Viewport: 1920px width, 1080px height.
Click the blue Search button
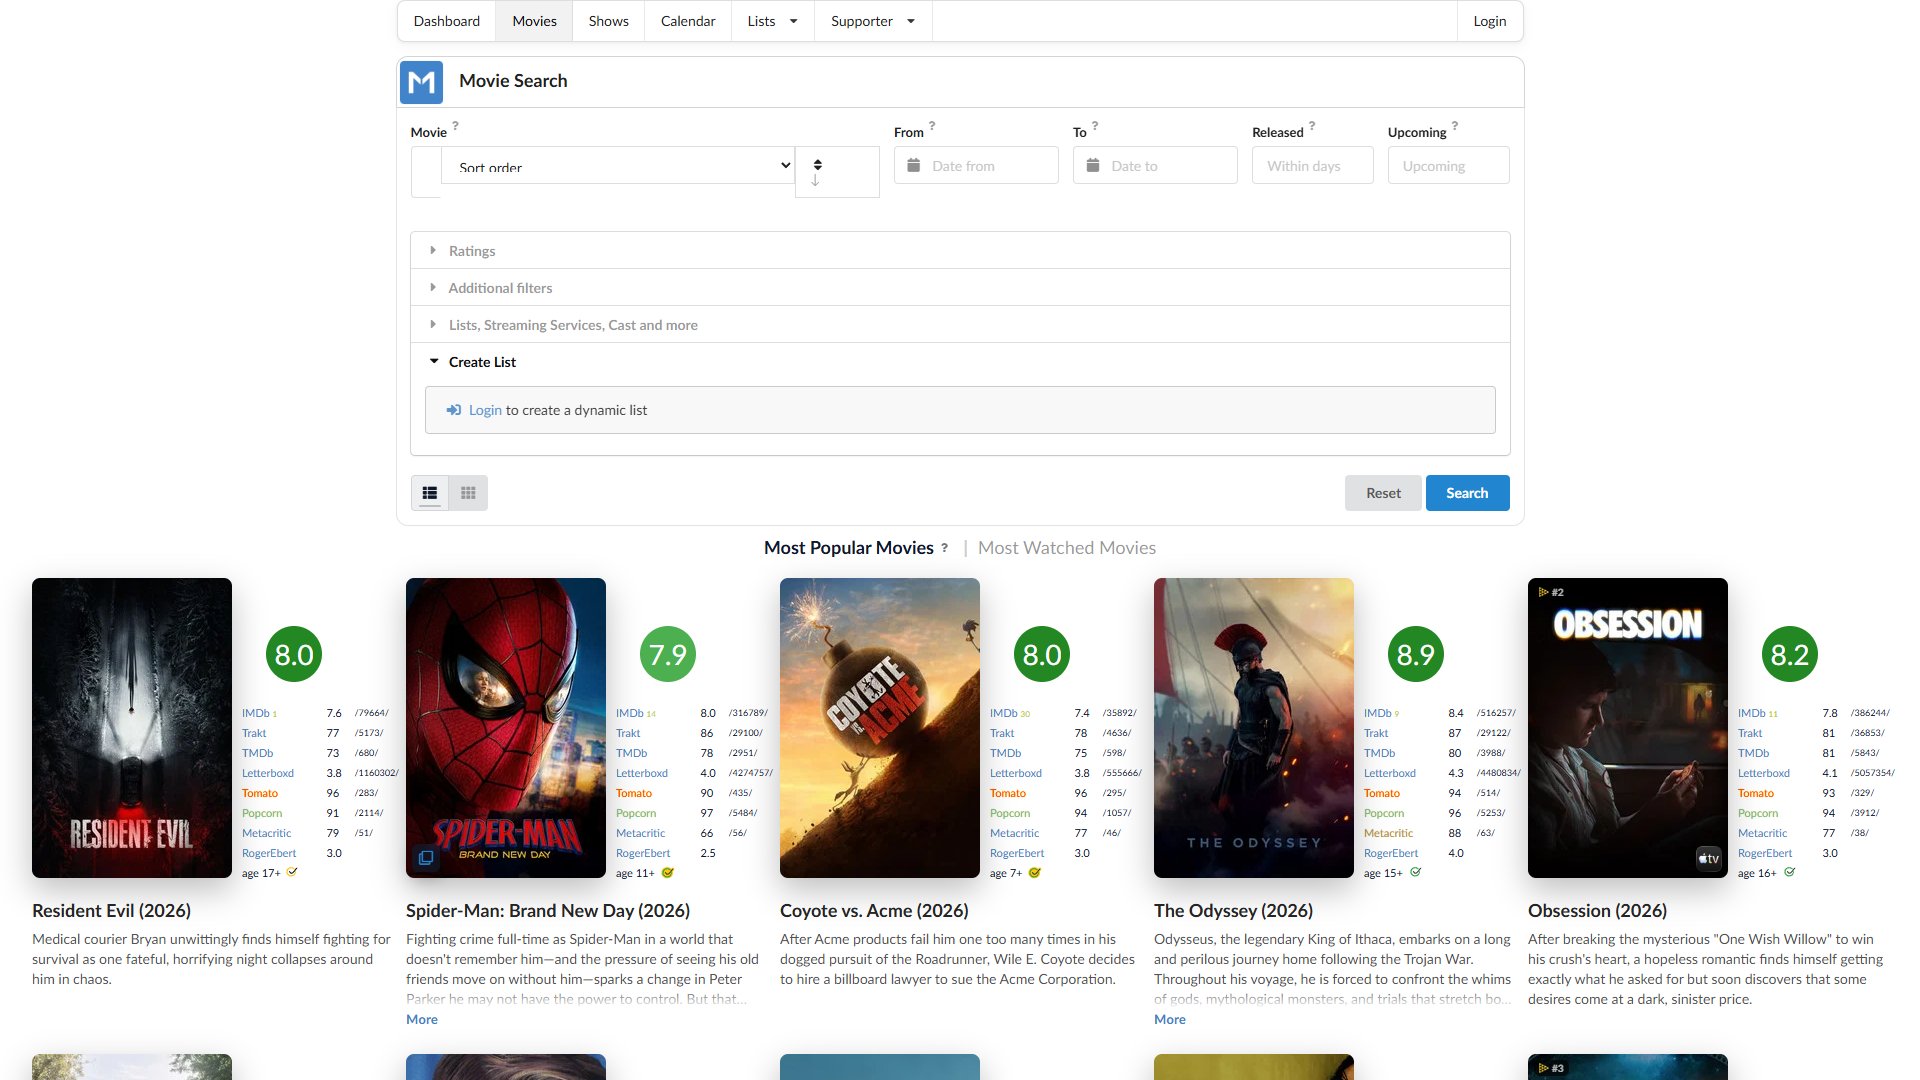(x=1467, y=493)
